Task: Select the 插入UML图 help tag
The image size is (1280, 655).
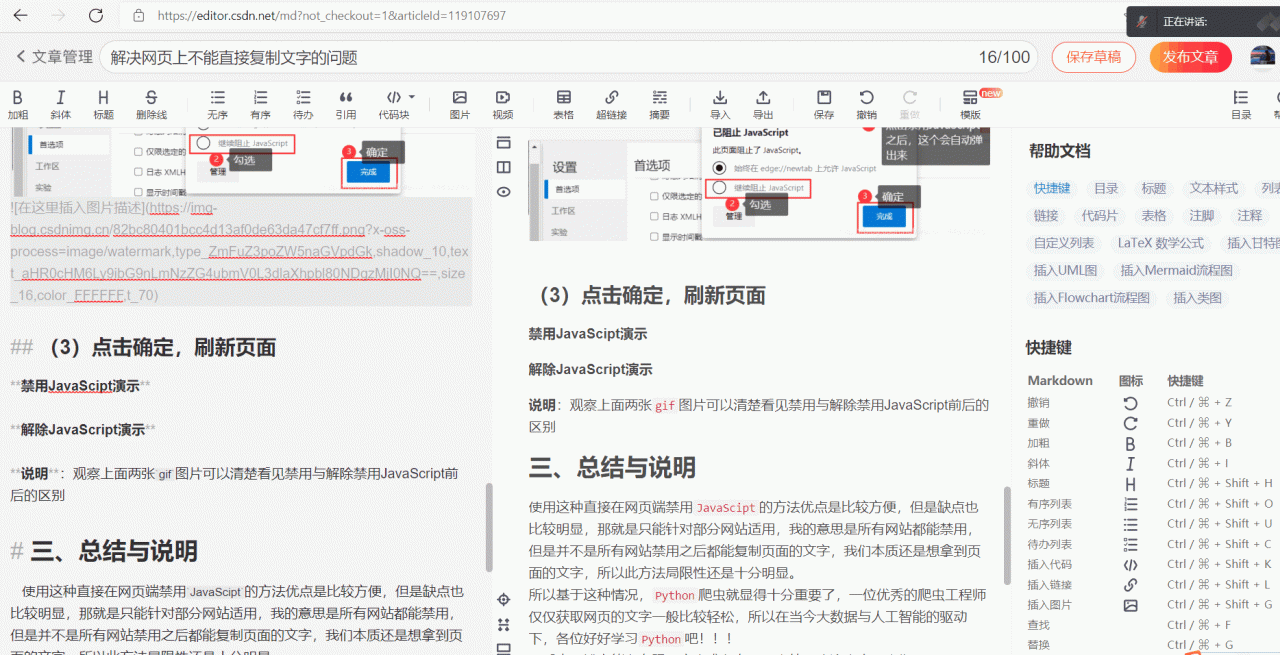Action: tap(1065, 270)
